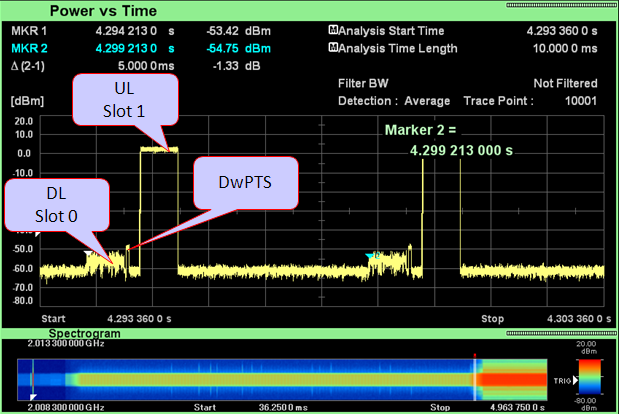Select the white Marker 1 triangle on the trace

88,253
